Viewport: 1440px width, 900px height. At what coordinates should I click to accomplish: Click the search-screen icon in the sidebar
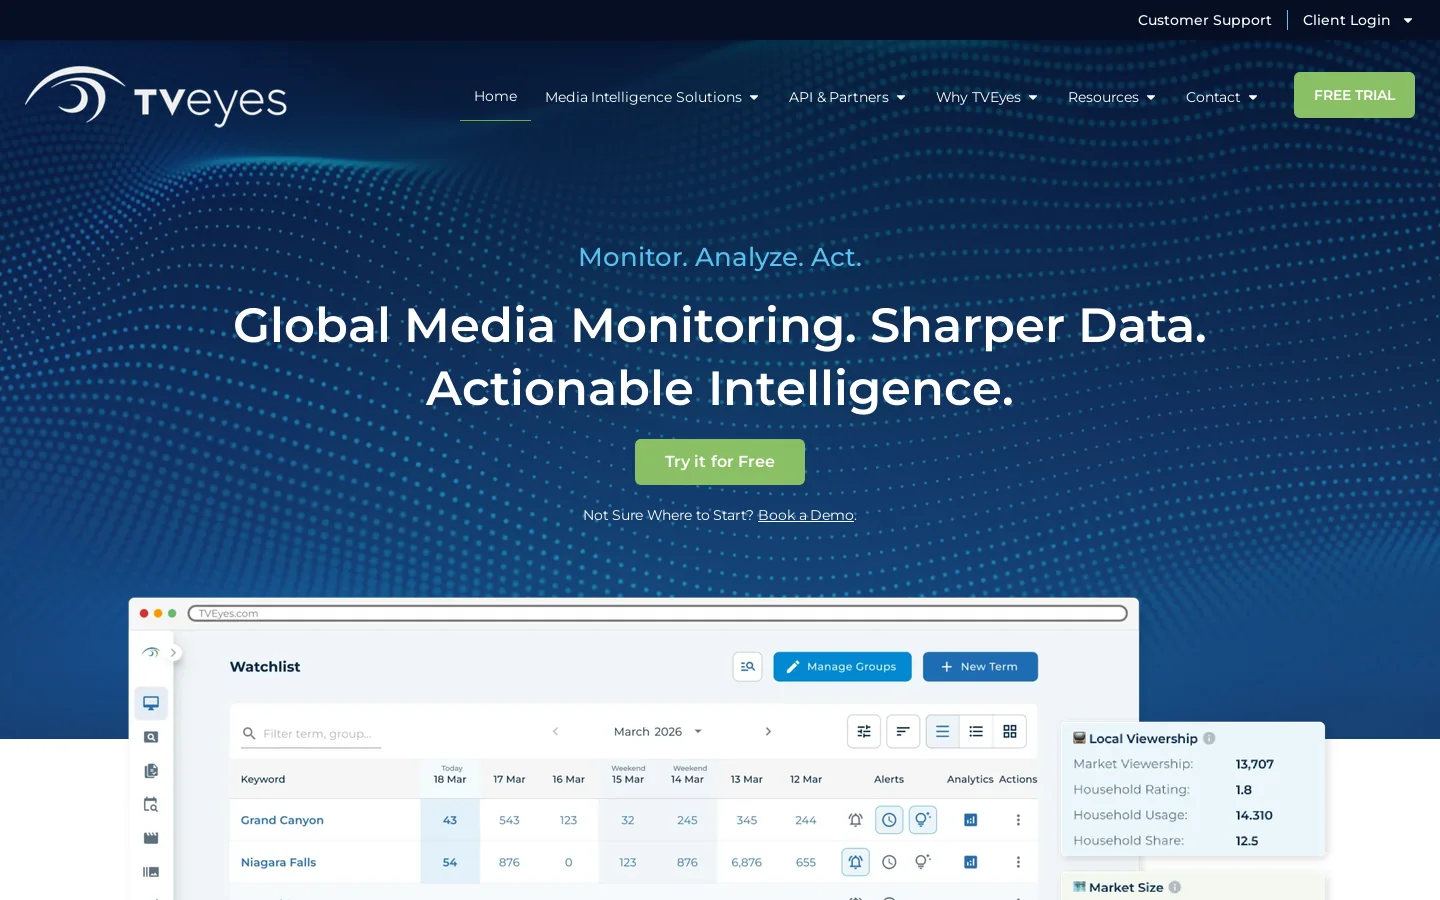151,737
